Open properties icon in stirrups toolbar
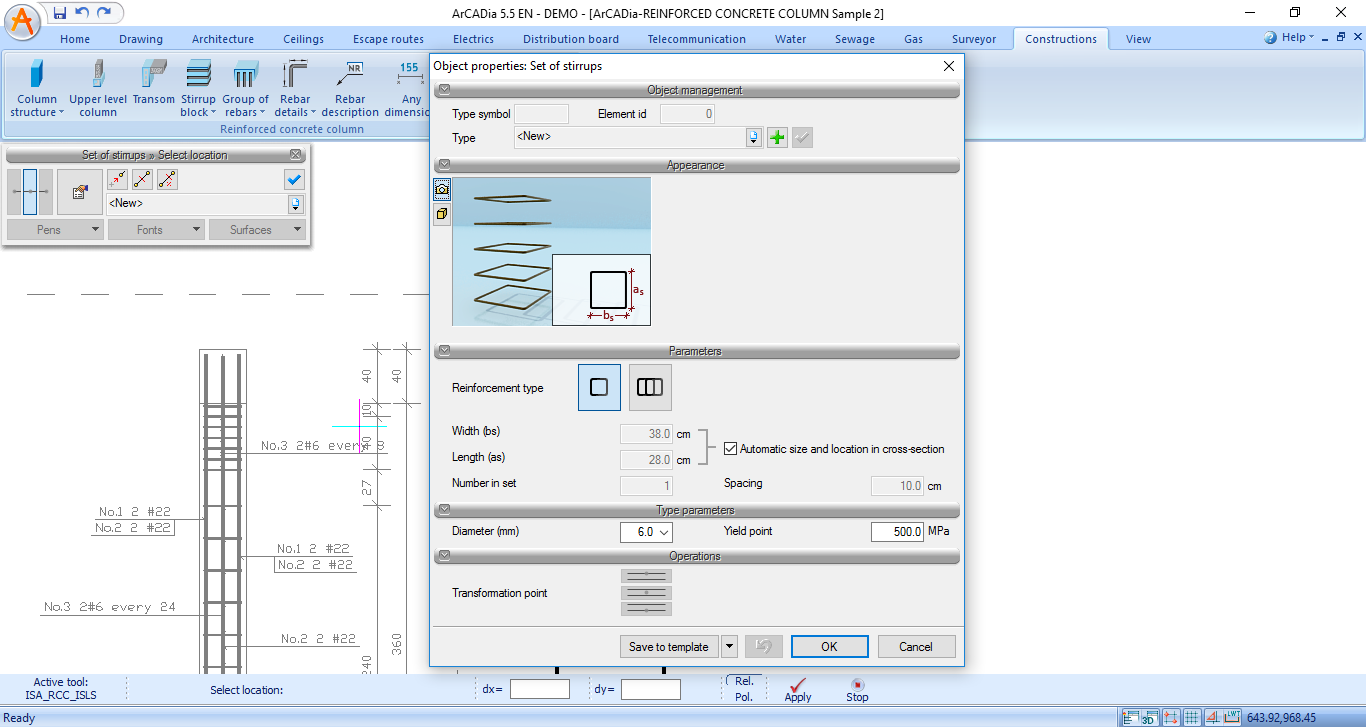The image size is (1366, 727). pyautogui.click(x=80, y=192)
